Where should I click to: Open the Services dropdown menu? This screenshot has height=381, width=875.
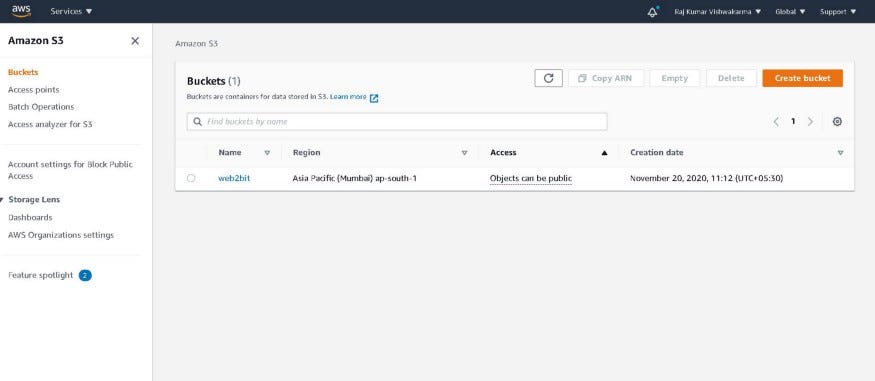coord(71,11)
